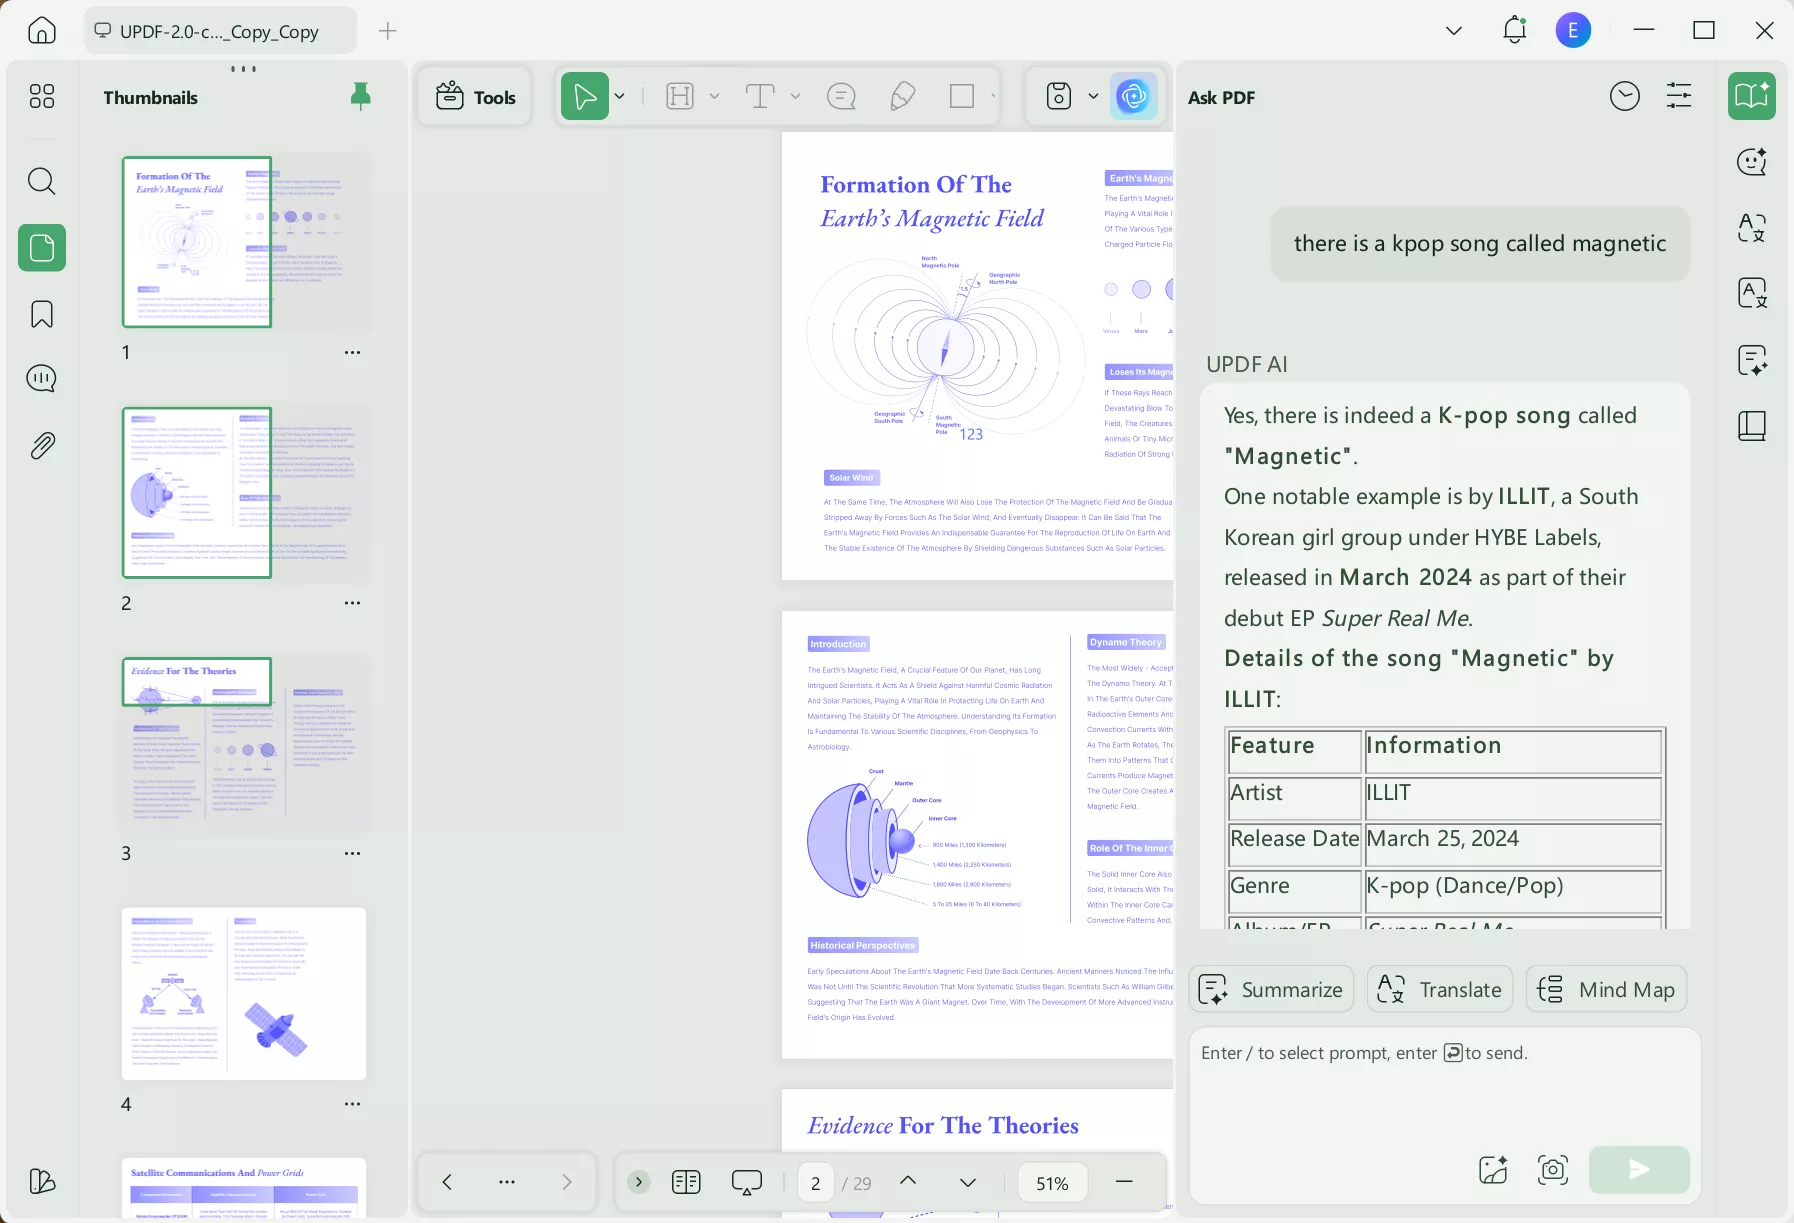Unpin the Thumbnails panel
The height and width of the screenshot is (1223, 1794).
(361, 96)
